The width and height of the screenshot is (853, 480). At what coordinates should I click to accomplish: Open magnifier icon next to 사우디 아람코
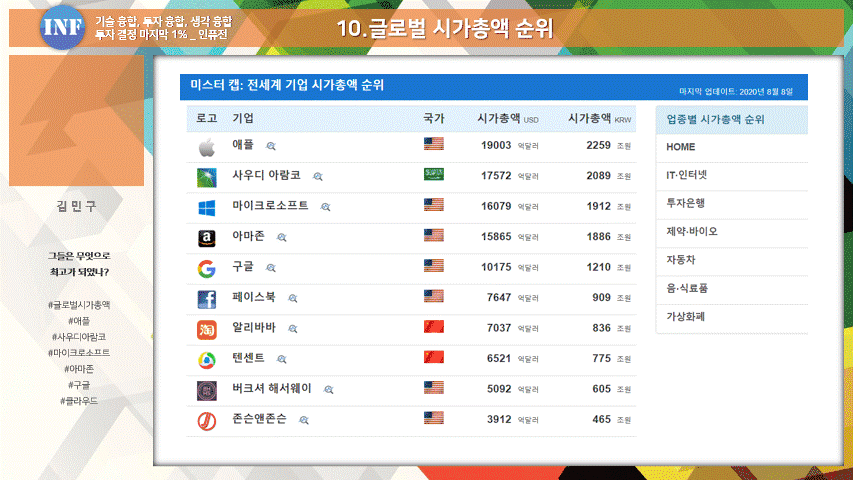point(318,176)
